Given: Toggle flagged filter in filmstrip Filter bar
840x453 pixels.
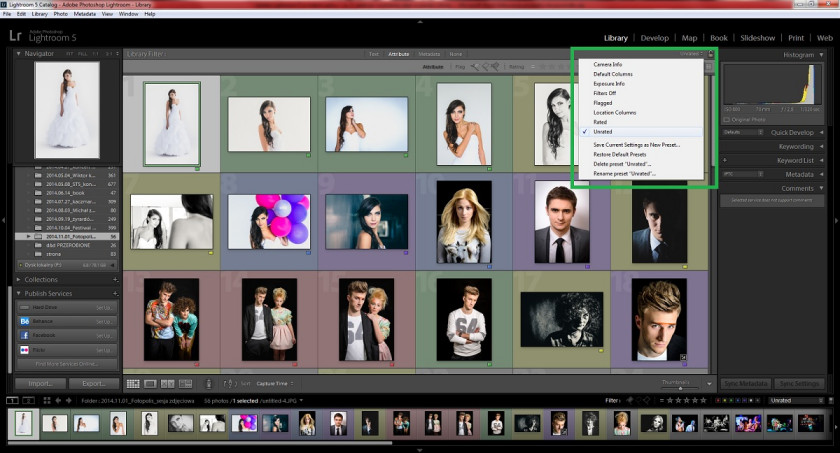Looking at the screenshot, I should (629, 400).
